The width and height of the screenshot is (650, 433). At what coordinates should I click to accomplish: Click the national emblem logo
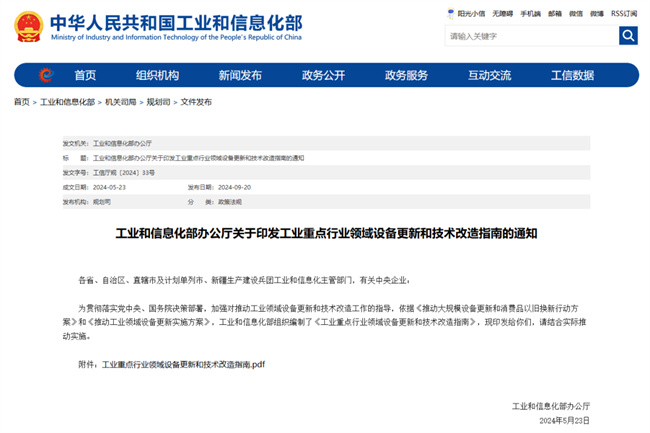click(29, 27)
